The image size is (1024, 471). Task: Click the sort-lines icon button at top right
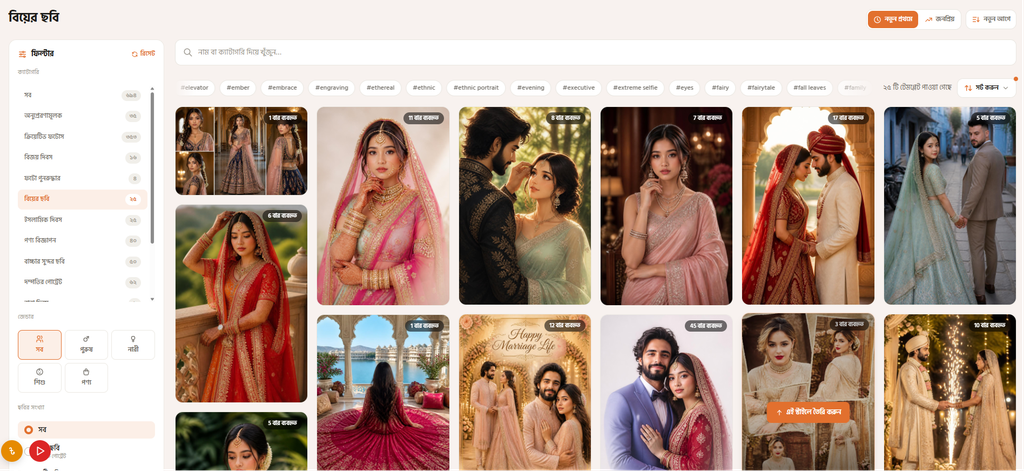(991, 20)
